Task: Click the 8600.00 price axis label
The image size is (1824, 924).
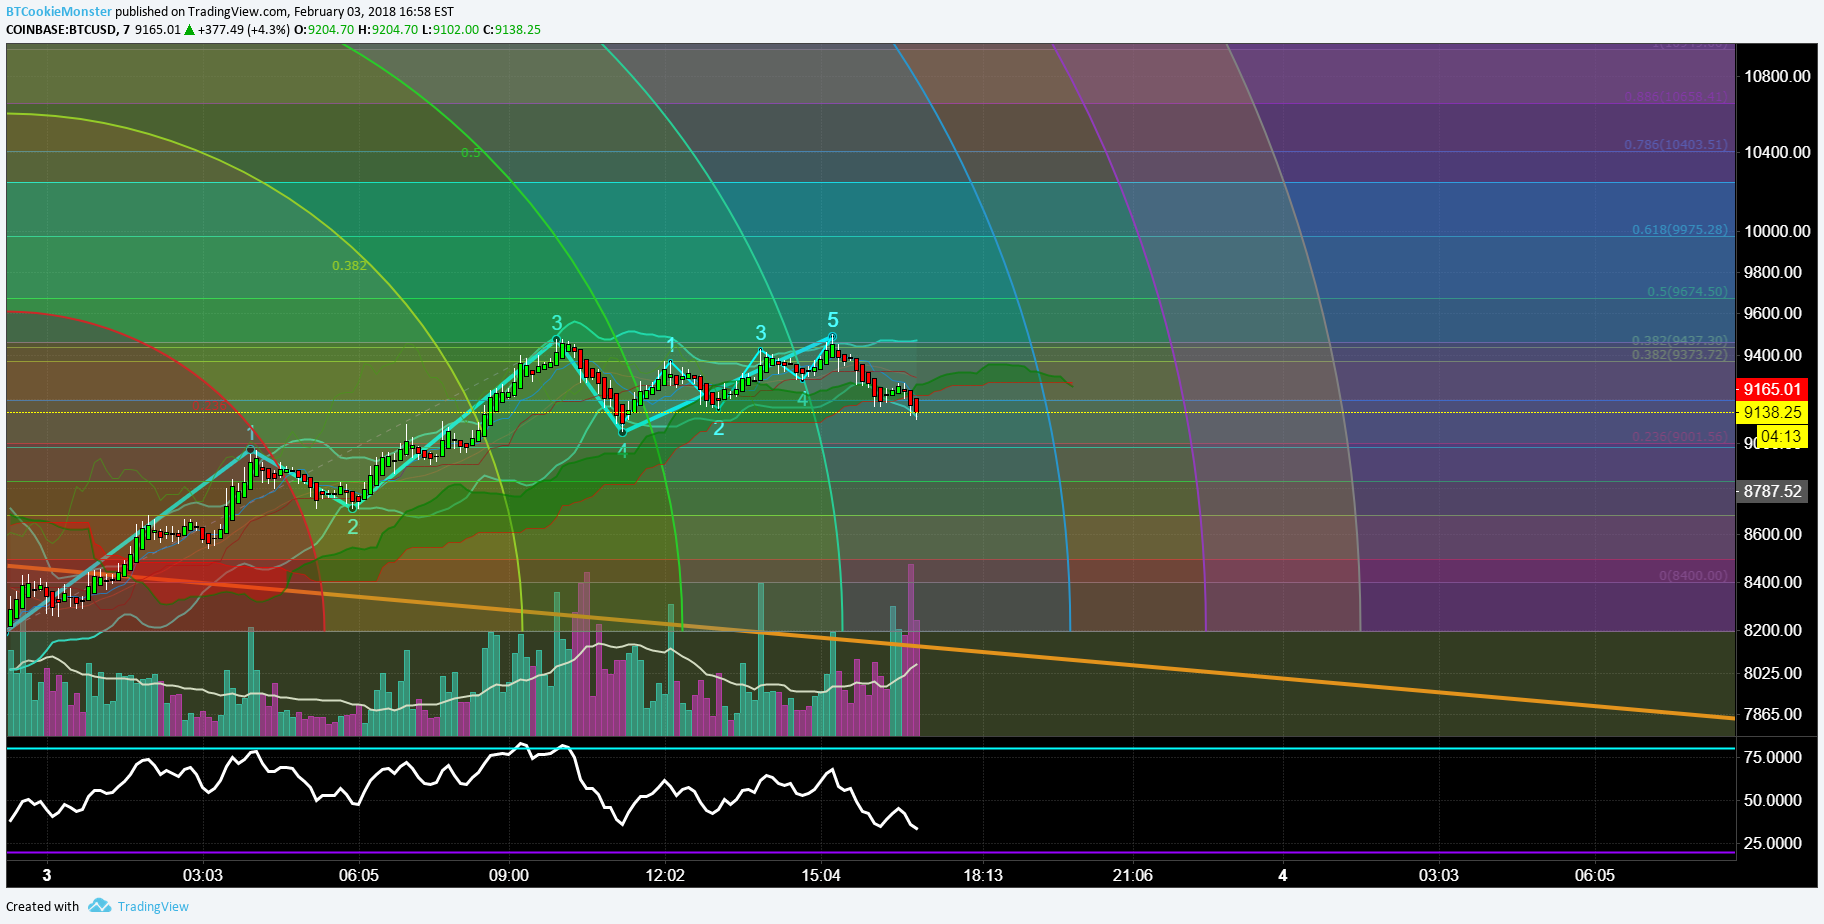Action: click(x=1773, y=534)
